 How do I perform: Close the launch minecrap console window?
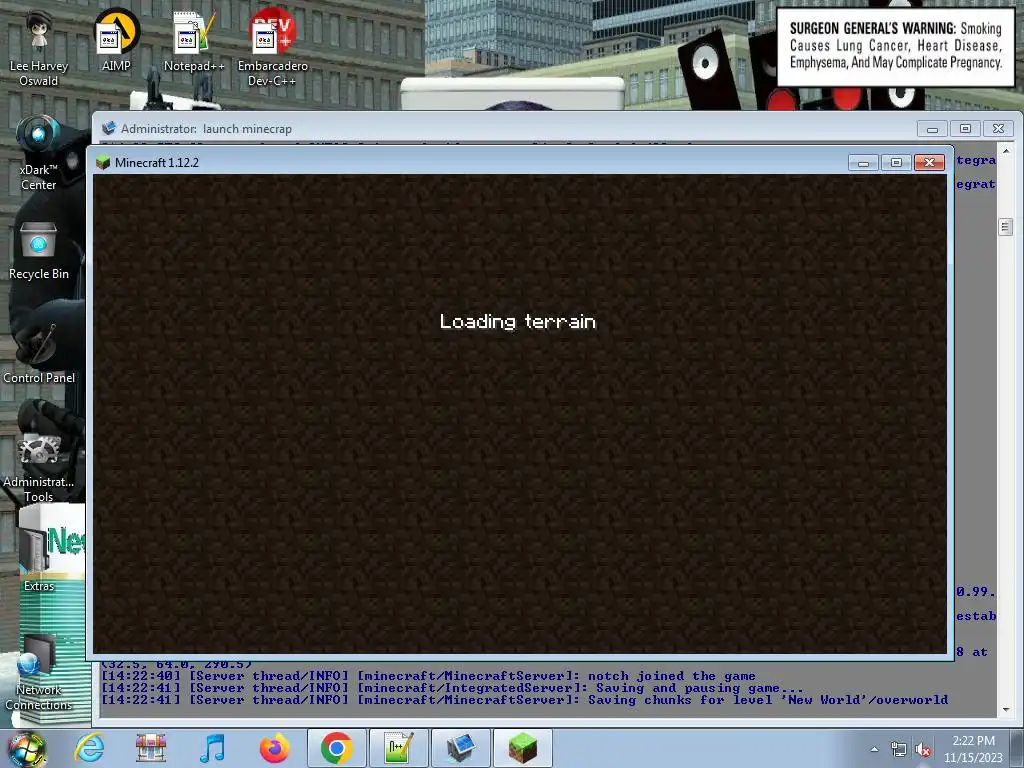pyautogui.click(x=999, y=129)
